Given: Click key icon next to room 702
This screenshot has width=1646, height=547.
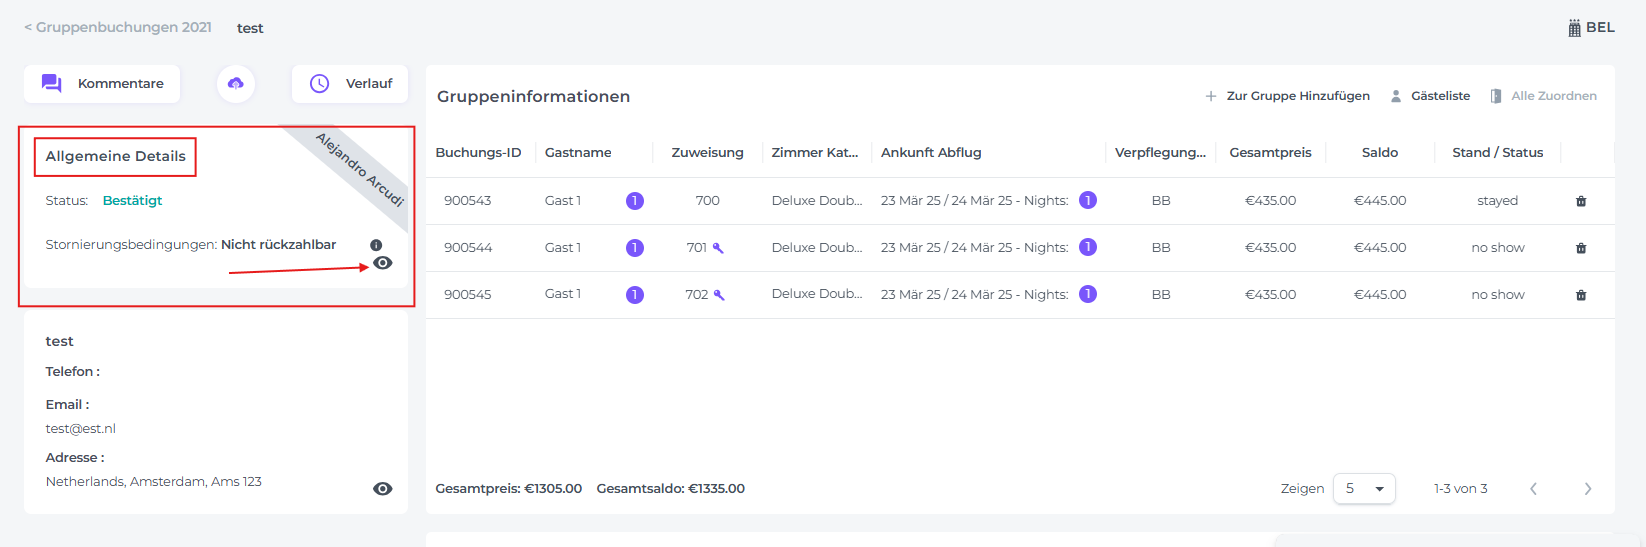Looking at the screenshot, I should 718,295.
